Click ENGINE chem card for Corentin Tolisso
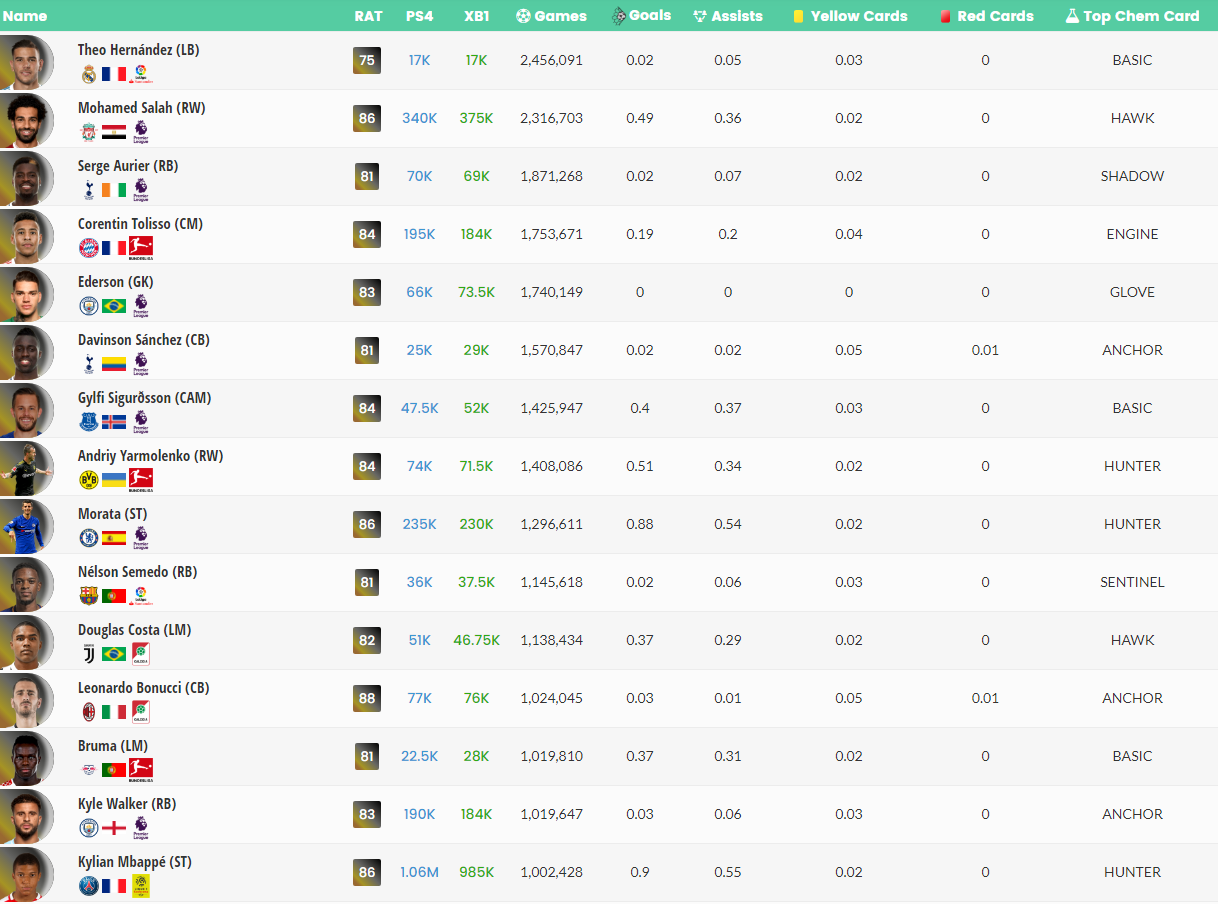1218x904 pixels. click(x=1133, y=234)
